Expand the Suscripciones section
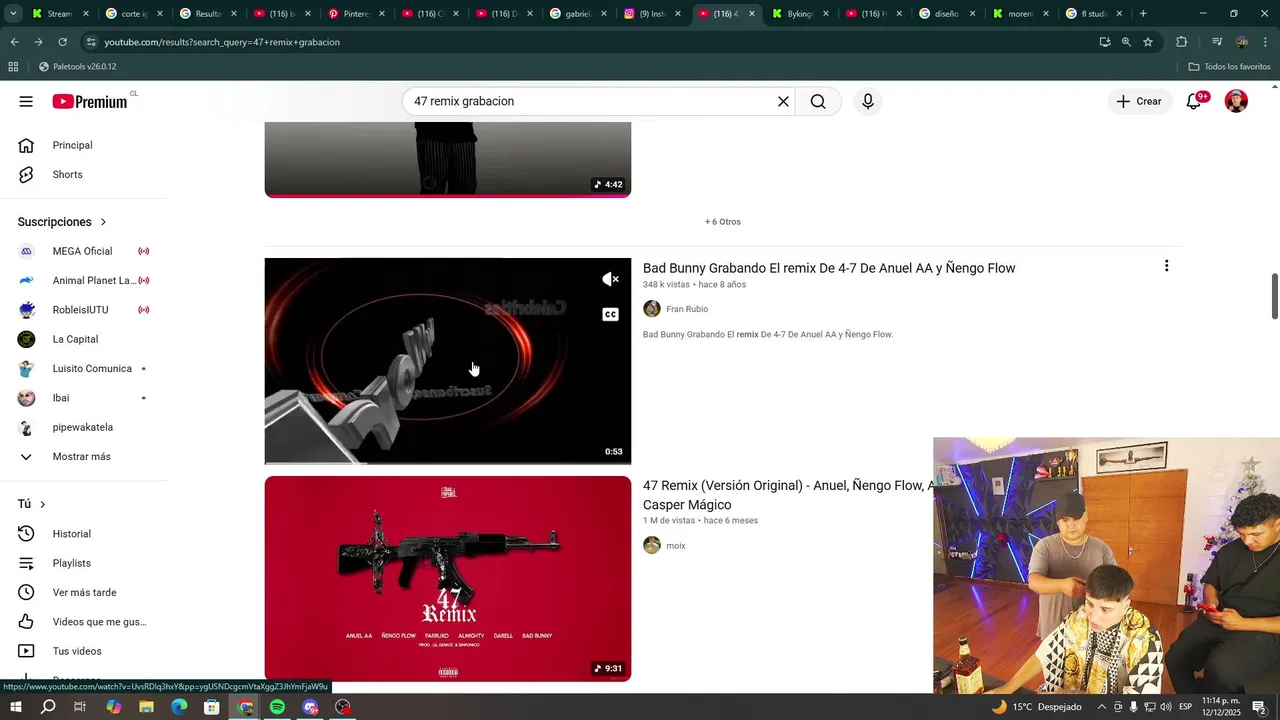 62,222
